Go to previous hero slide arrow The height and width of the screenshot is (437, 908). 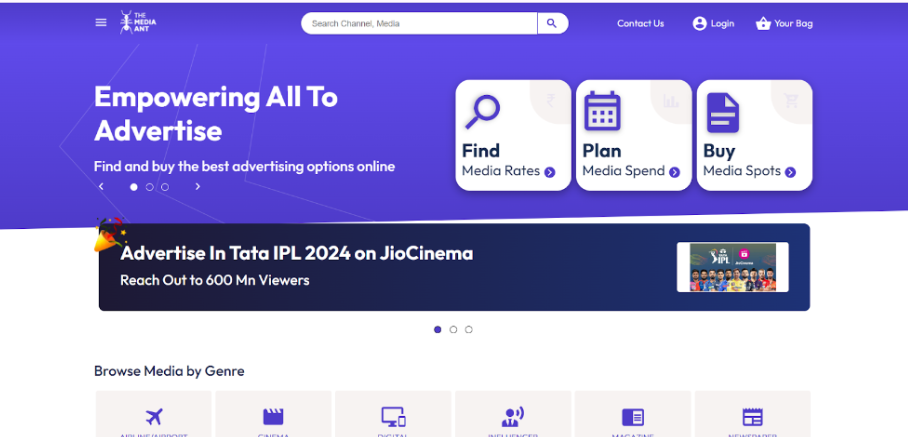[101, 186]
